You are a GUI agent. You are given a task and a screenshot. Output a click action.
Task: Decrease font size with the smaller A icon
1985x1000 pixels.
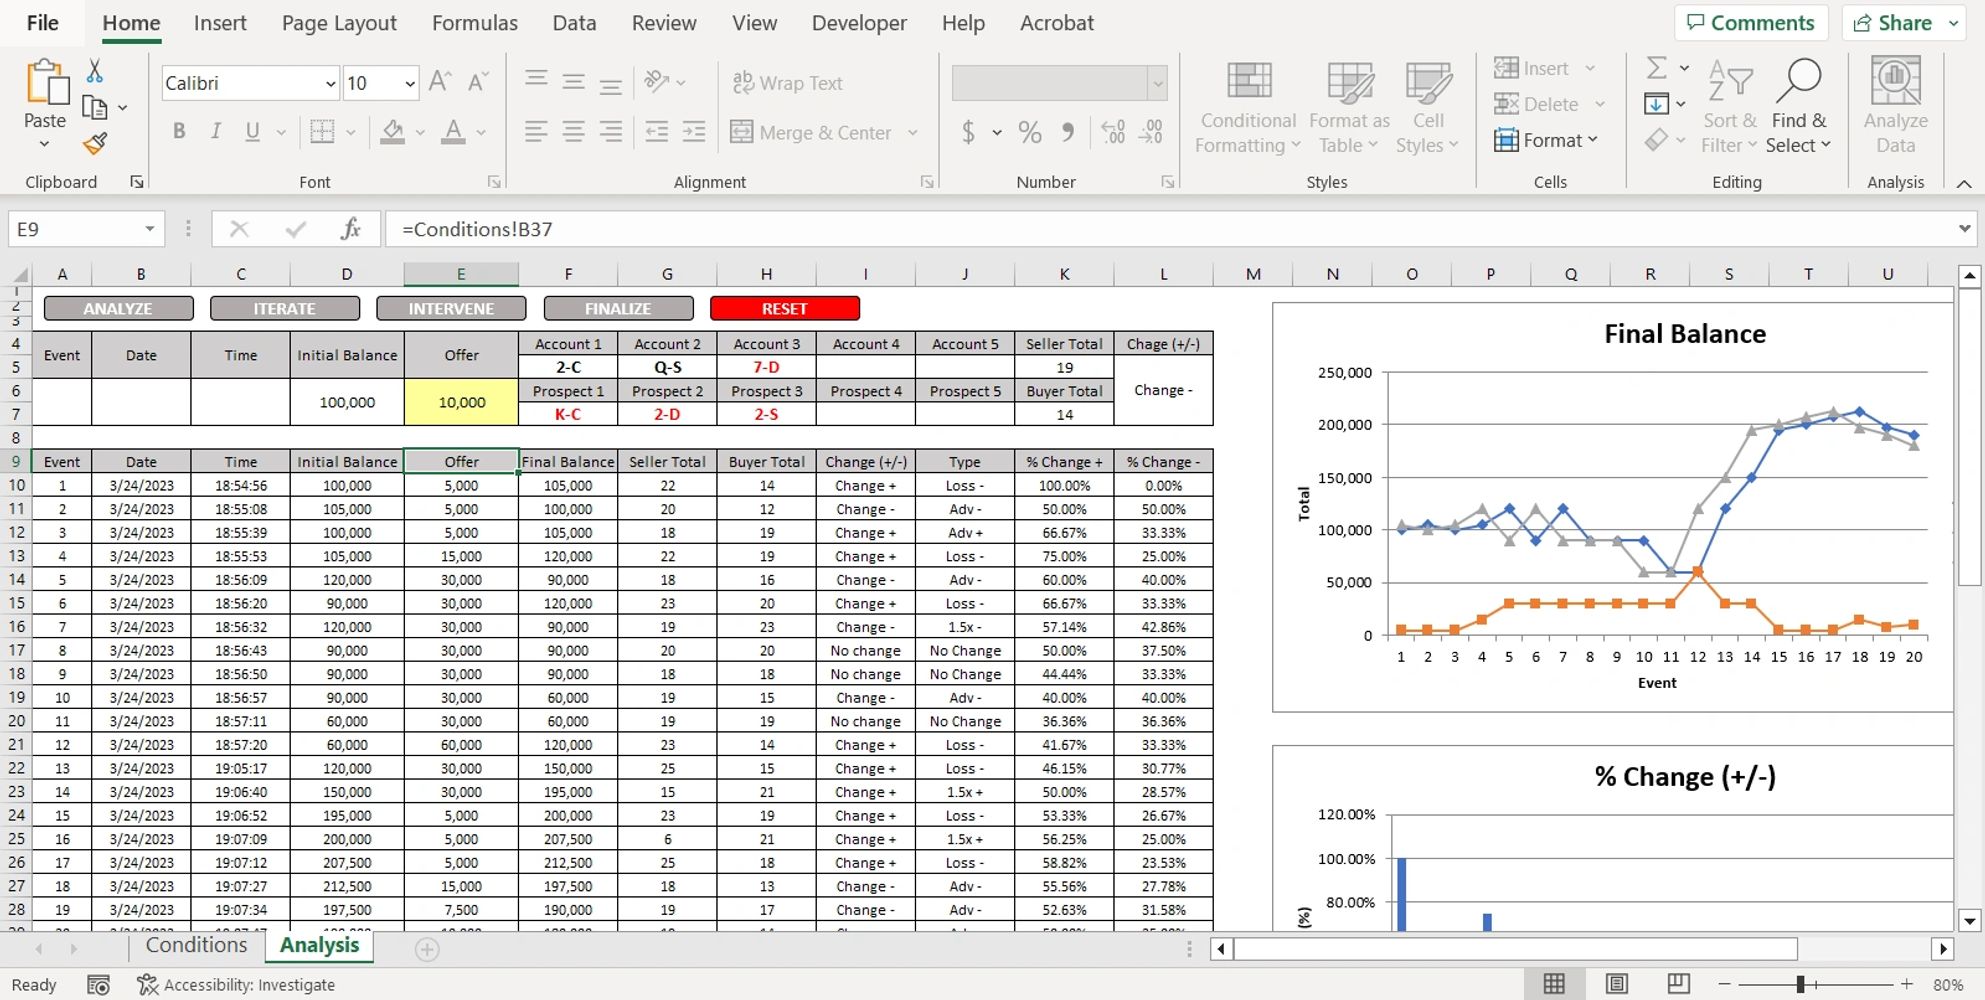[x=479, y=83]
